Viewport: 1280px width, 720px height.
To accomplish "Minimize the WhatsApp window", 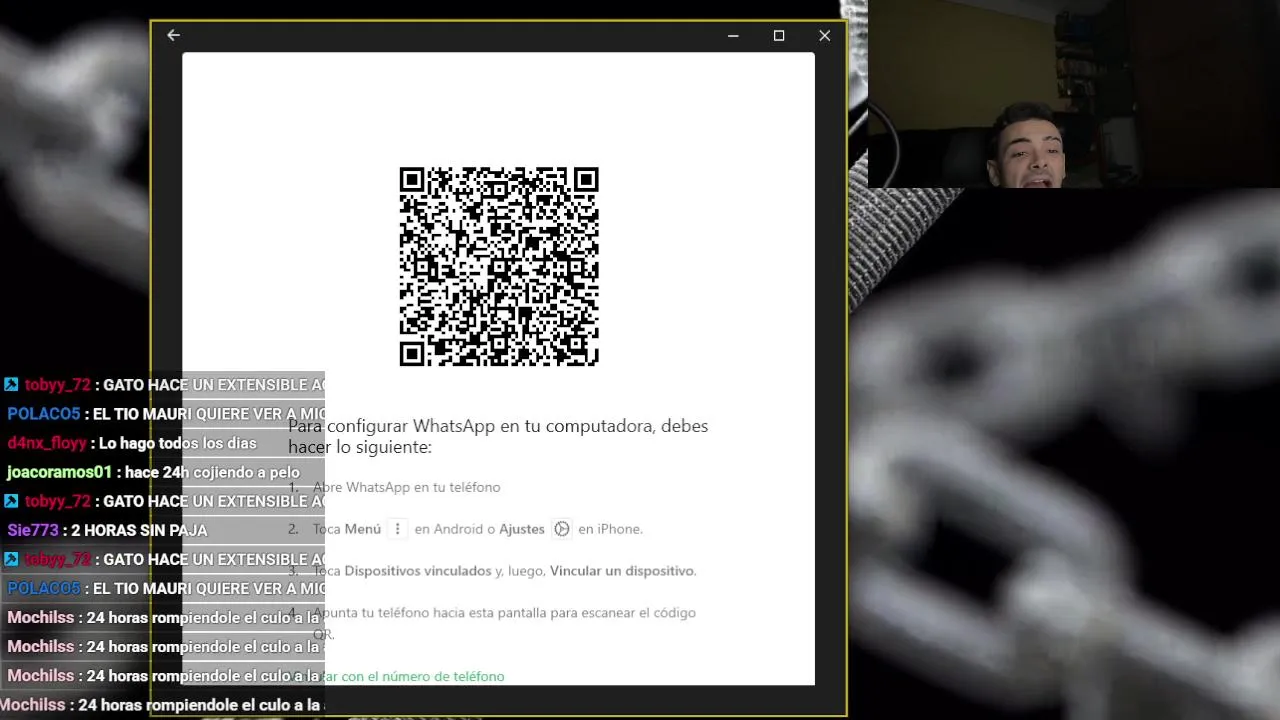I will [x=733, y=35].
